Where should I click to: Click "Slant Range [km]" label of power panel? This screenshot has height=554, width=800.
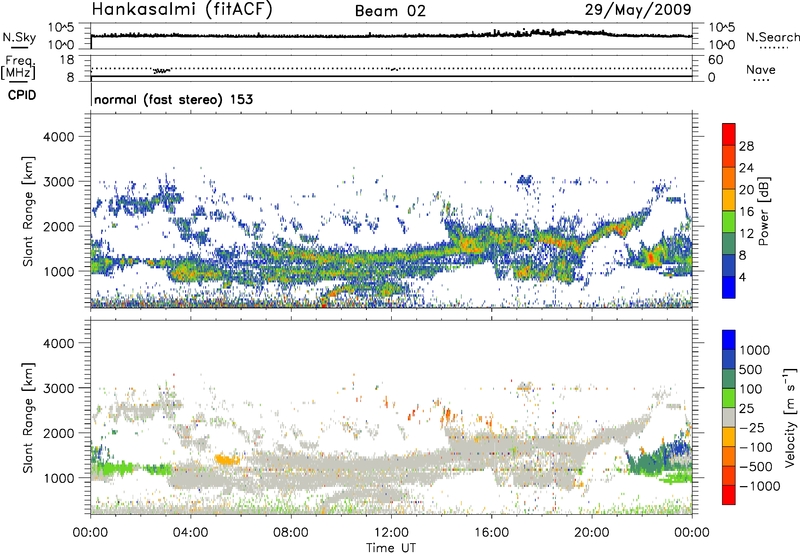28,211
